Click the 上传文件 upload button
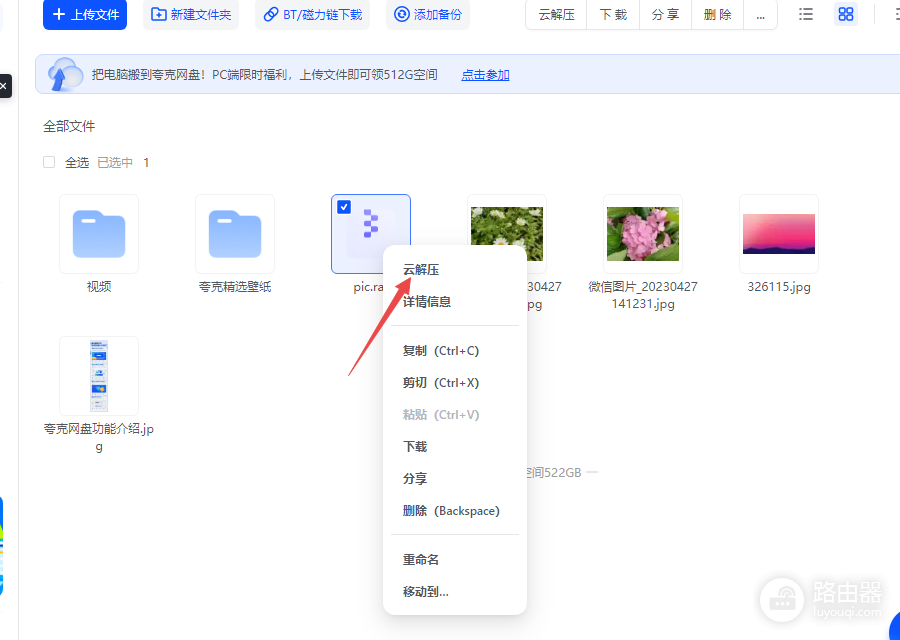The image size is (900, 640). pos(85,14)
